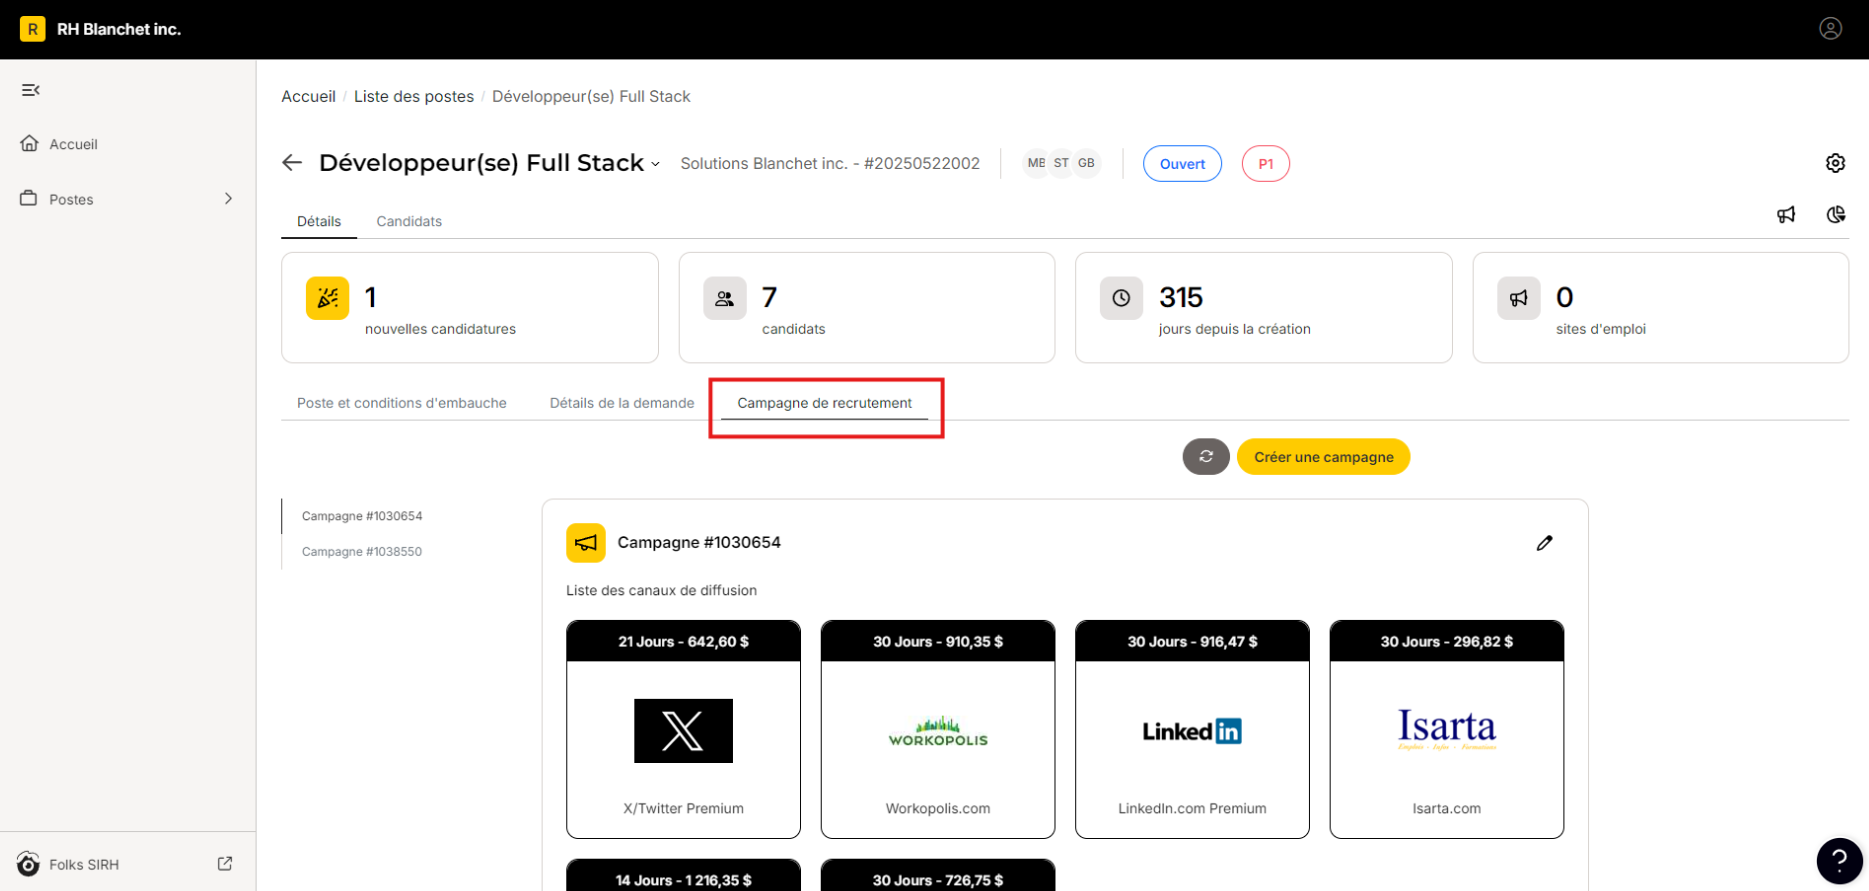Click the Postes briefcase icon
This screenshot has height=891, width=1869.
29,199
